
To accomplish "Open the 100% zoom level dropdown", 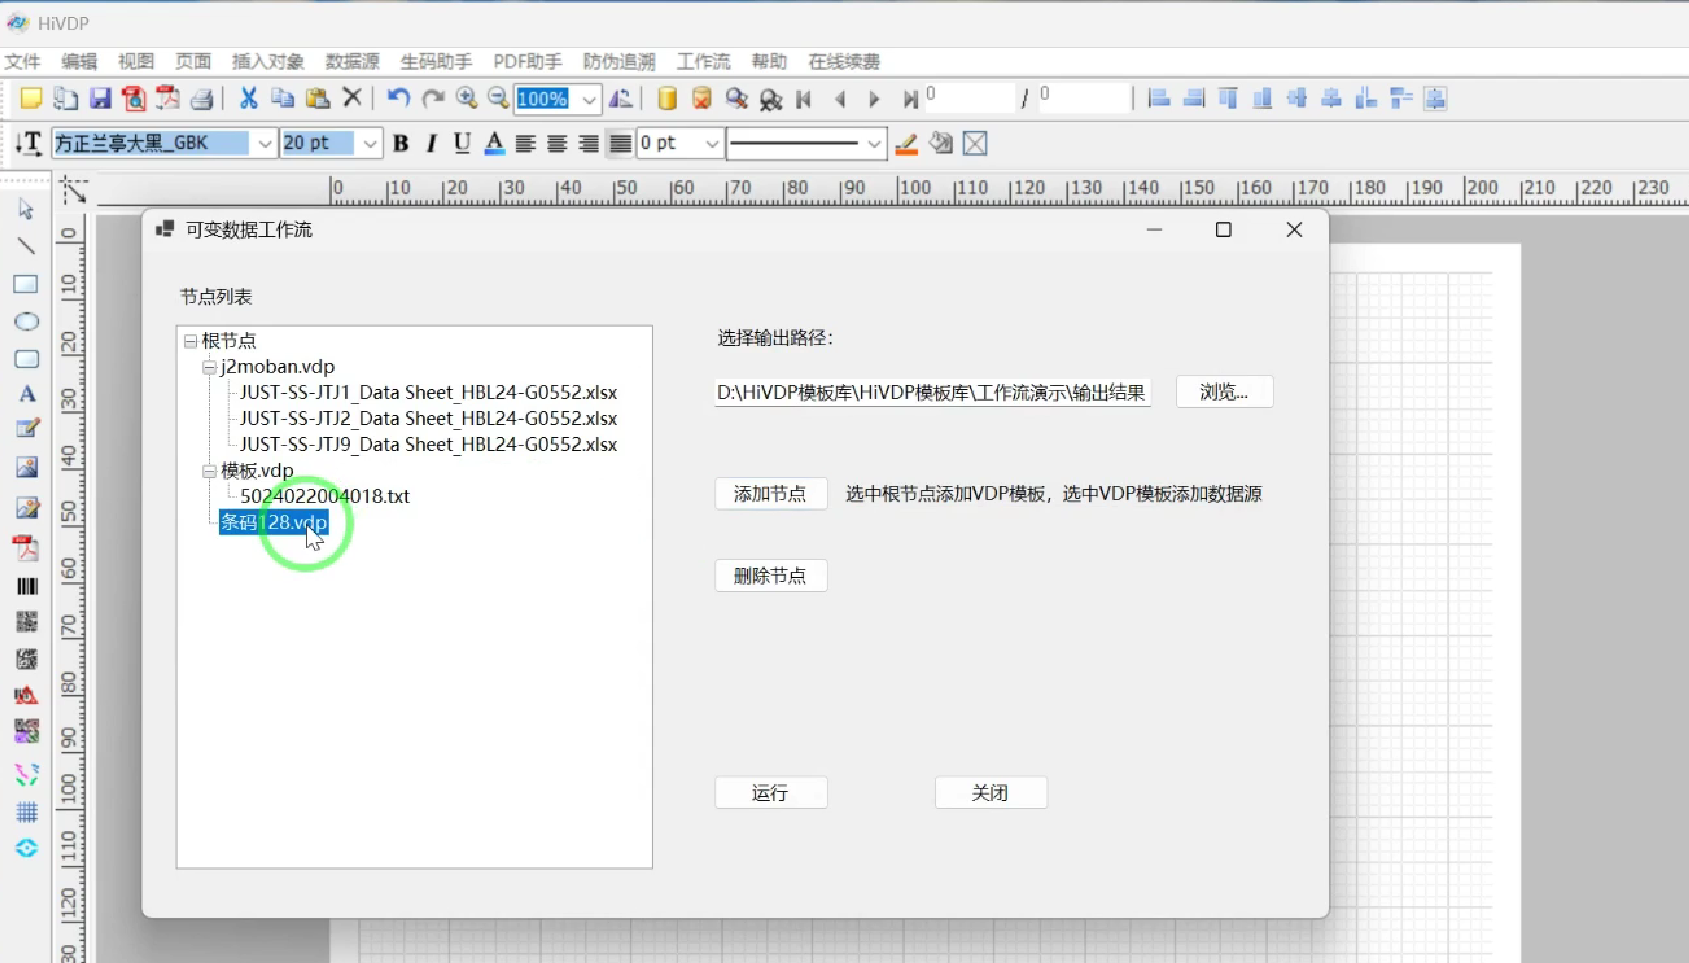I will [590, 99].
